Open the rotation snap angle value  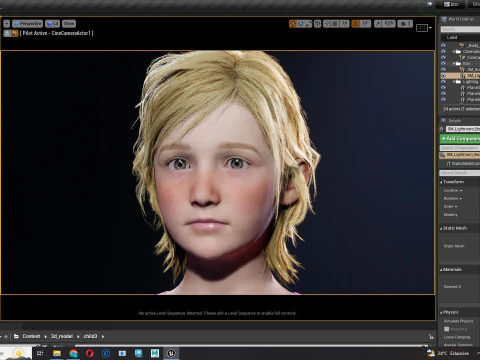[365, 24]
